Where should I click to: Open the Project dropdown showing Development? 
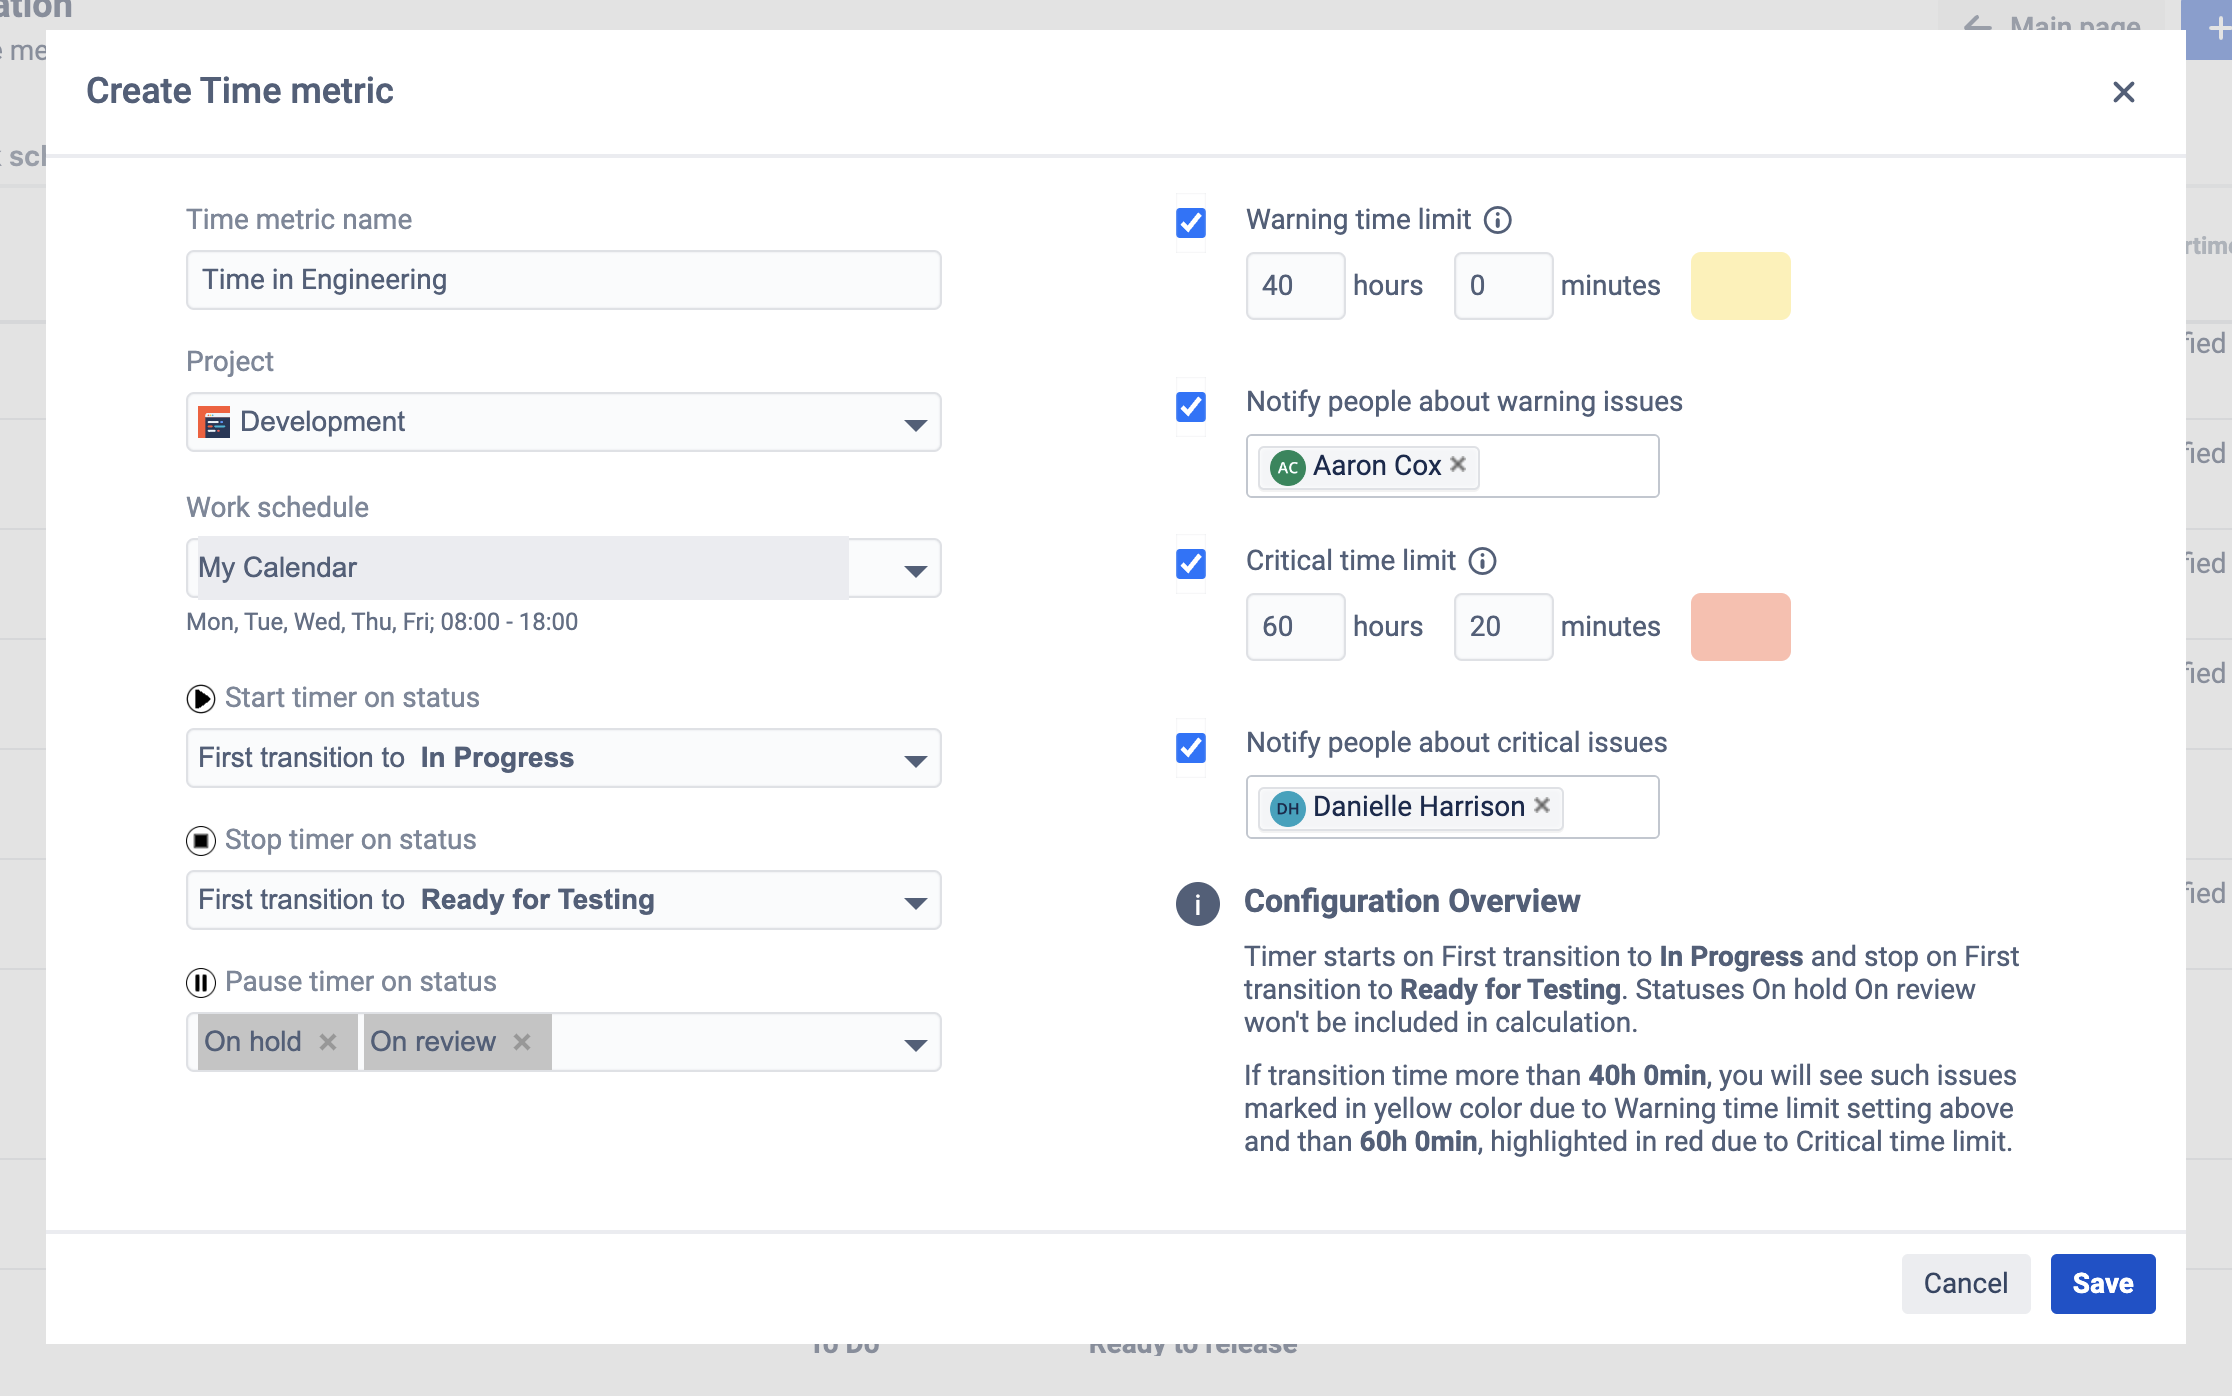tap(563, 422)
